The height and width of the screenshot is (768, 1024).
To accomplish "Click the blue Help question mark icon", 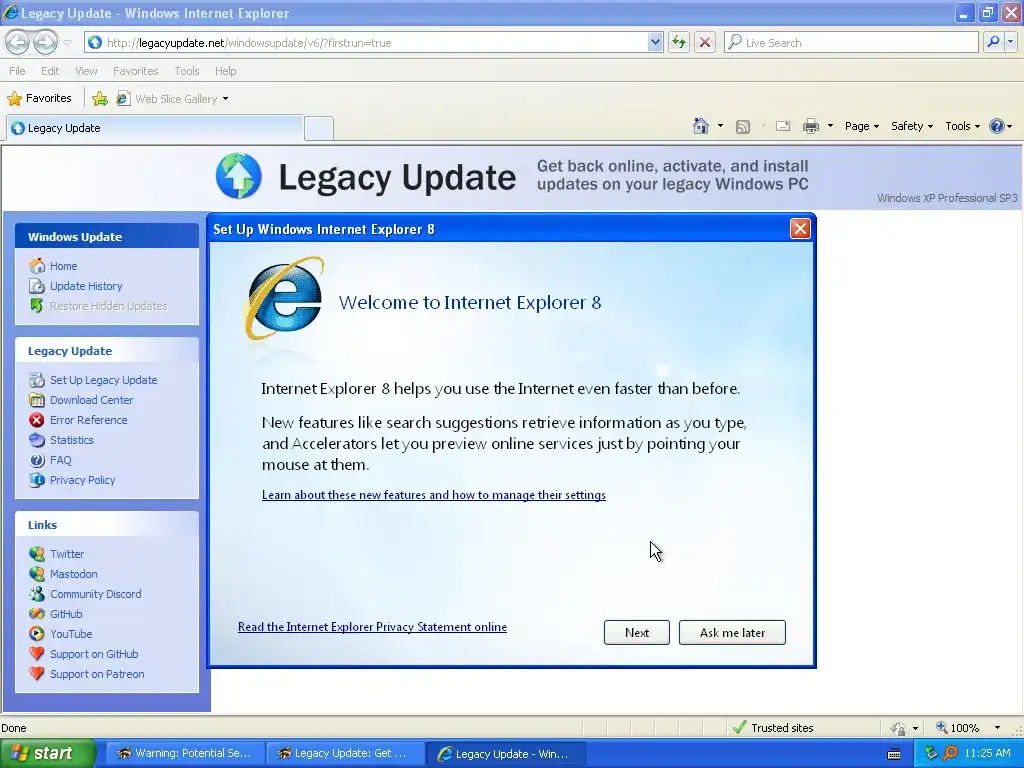I will 997,126.
